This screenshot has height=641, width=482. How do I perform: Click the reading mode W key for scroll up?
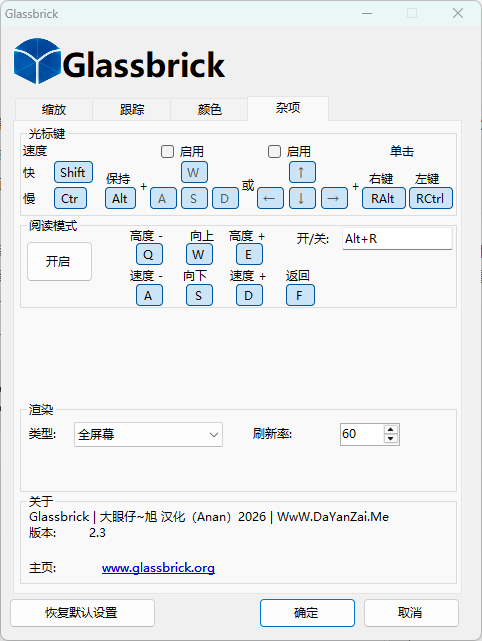(x=199, y=254)
